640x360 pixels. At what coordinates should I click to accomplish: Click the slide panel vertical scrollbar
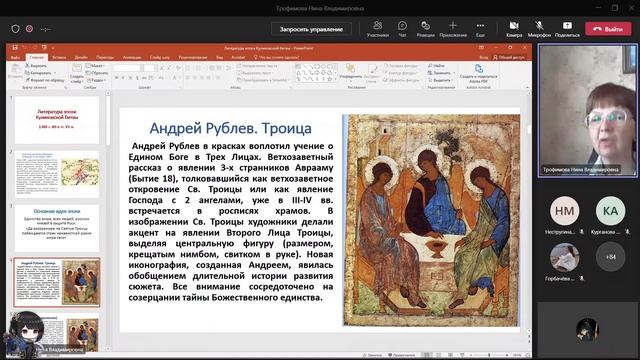tap(108, 220)
